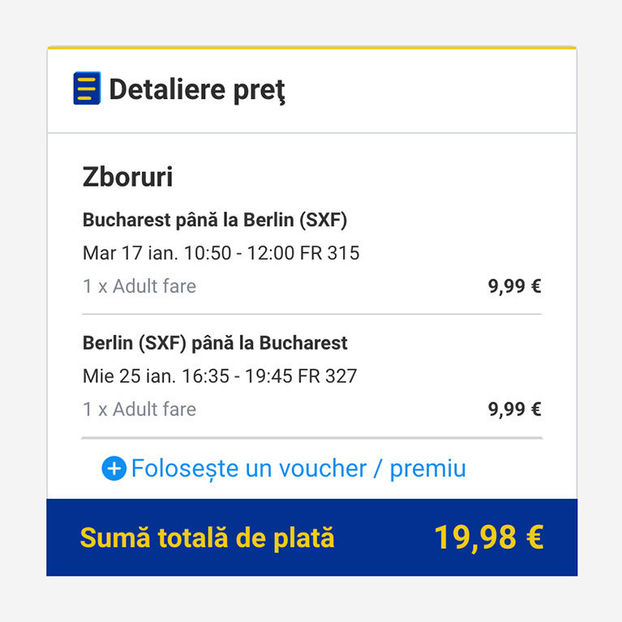This screenshot has height=622, width=622.
Task: Select the 'Berlin (SXF) până la Bucharest' route
Action: (x=214, y=343)
